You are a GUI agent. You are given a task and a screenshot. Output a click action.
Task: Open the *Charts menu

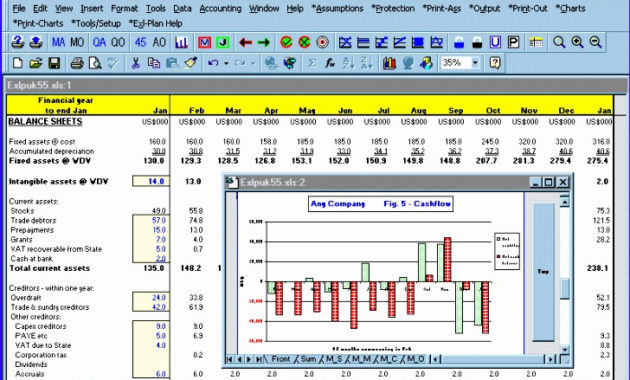(570, 8)
